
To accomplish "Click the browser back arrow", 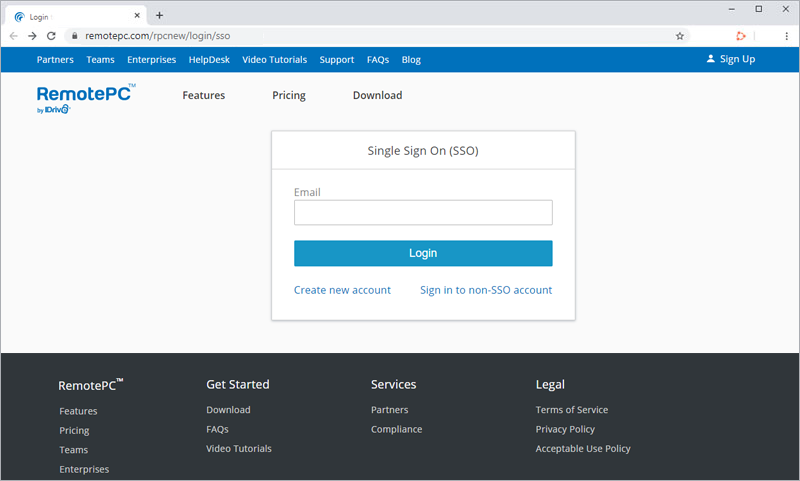I will tap(14, 35).
